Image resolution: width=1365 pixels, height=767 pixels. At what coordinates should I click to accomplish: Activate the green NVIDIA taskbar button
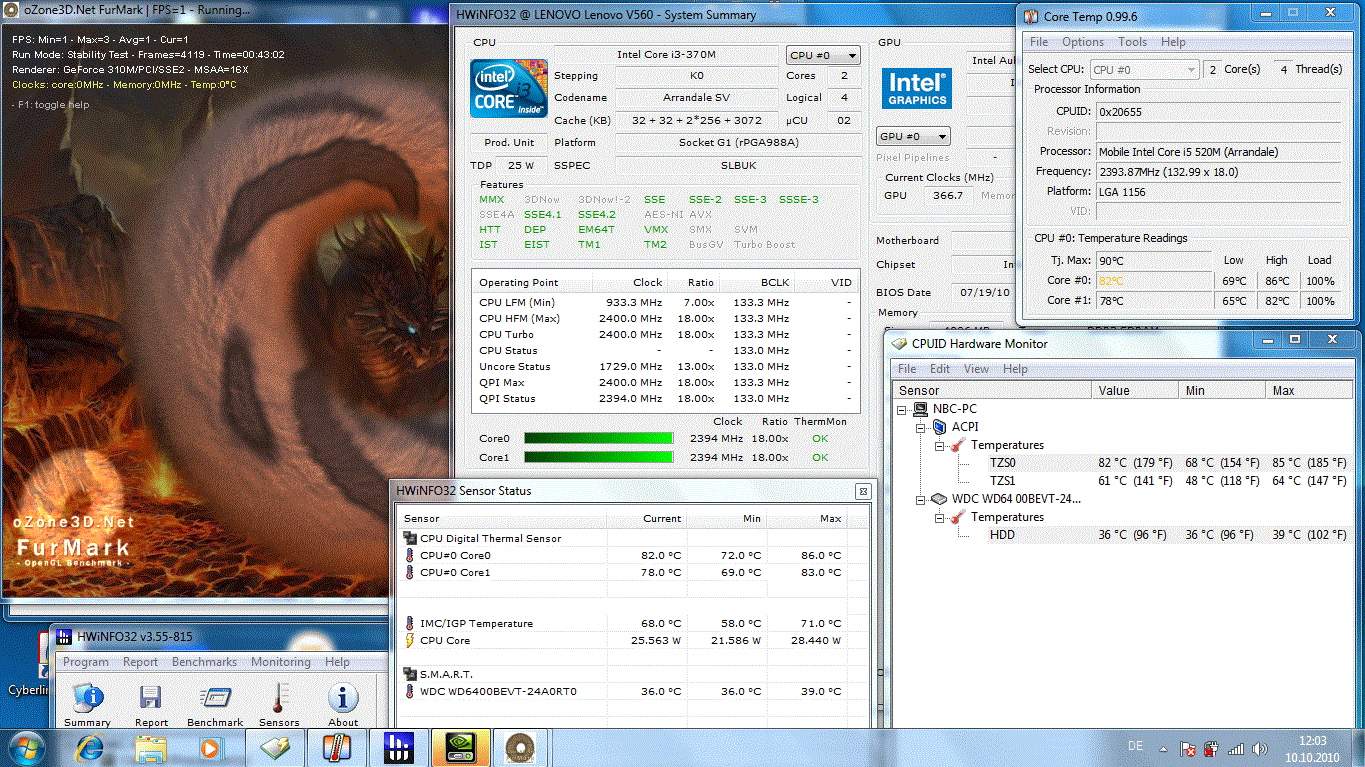461,747
